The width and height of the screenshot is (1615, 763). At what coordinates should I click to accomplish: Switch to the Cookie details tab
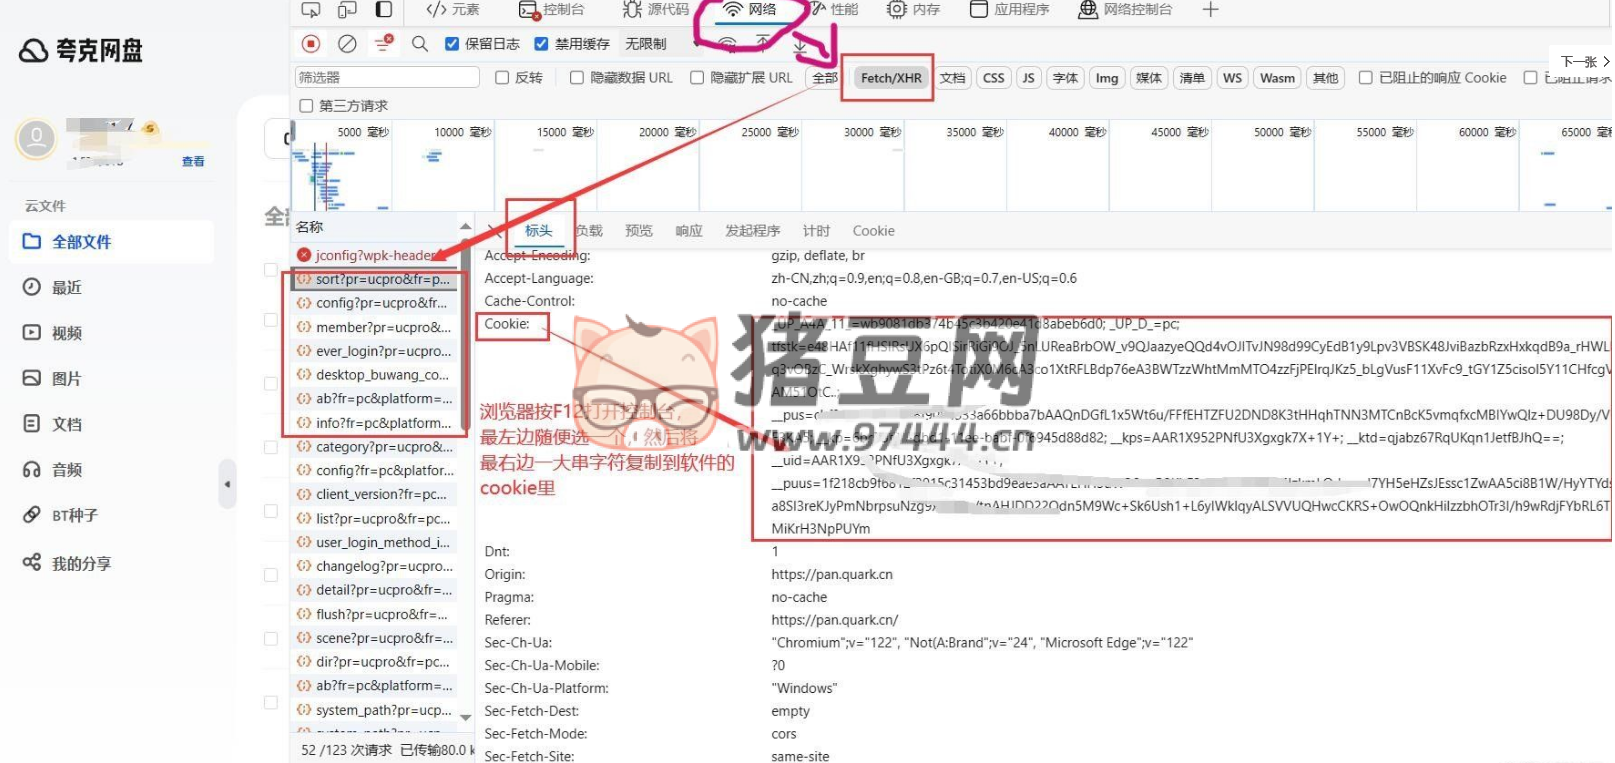874,231
